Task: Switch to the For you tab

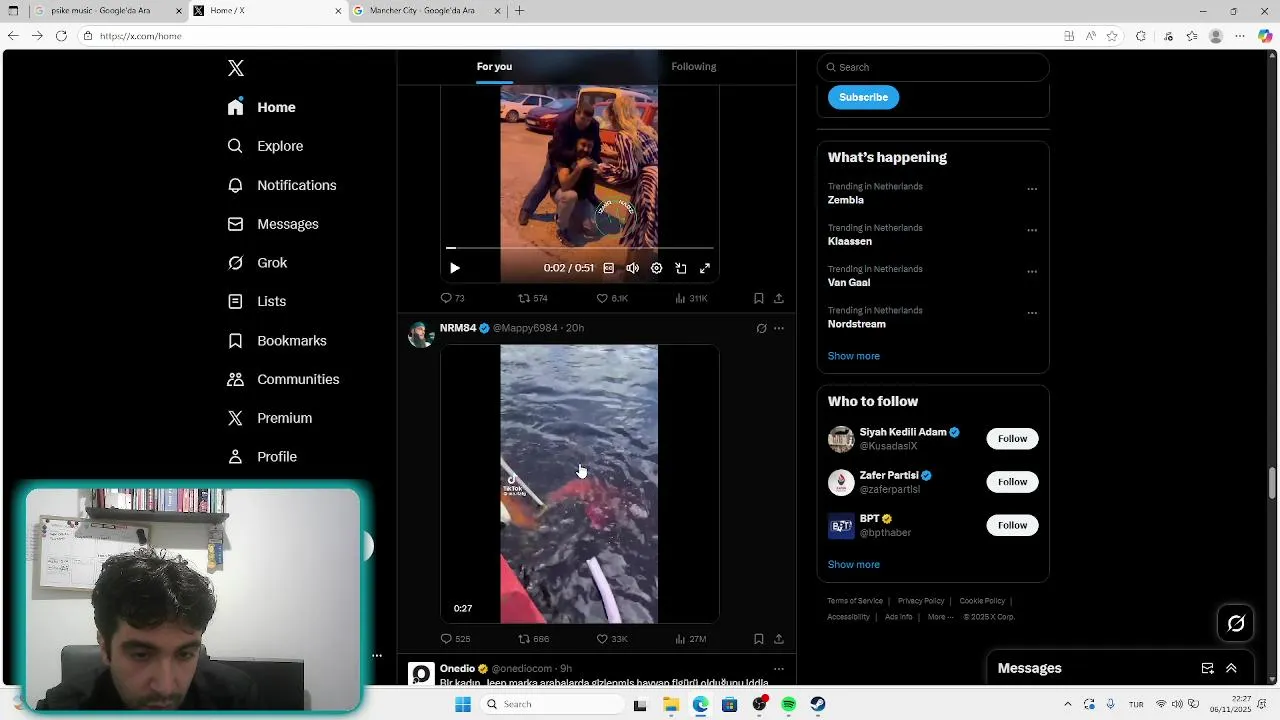Action: click(494, 67)
